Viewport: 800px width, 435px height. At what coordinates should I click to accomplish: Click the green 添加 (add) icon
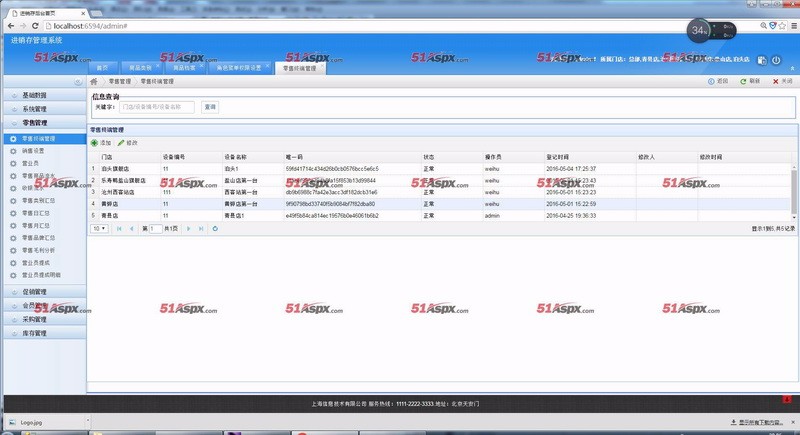click(x=94, y=143)
